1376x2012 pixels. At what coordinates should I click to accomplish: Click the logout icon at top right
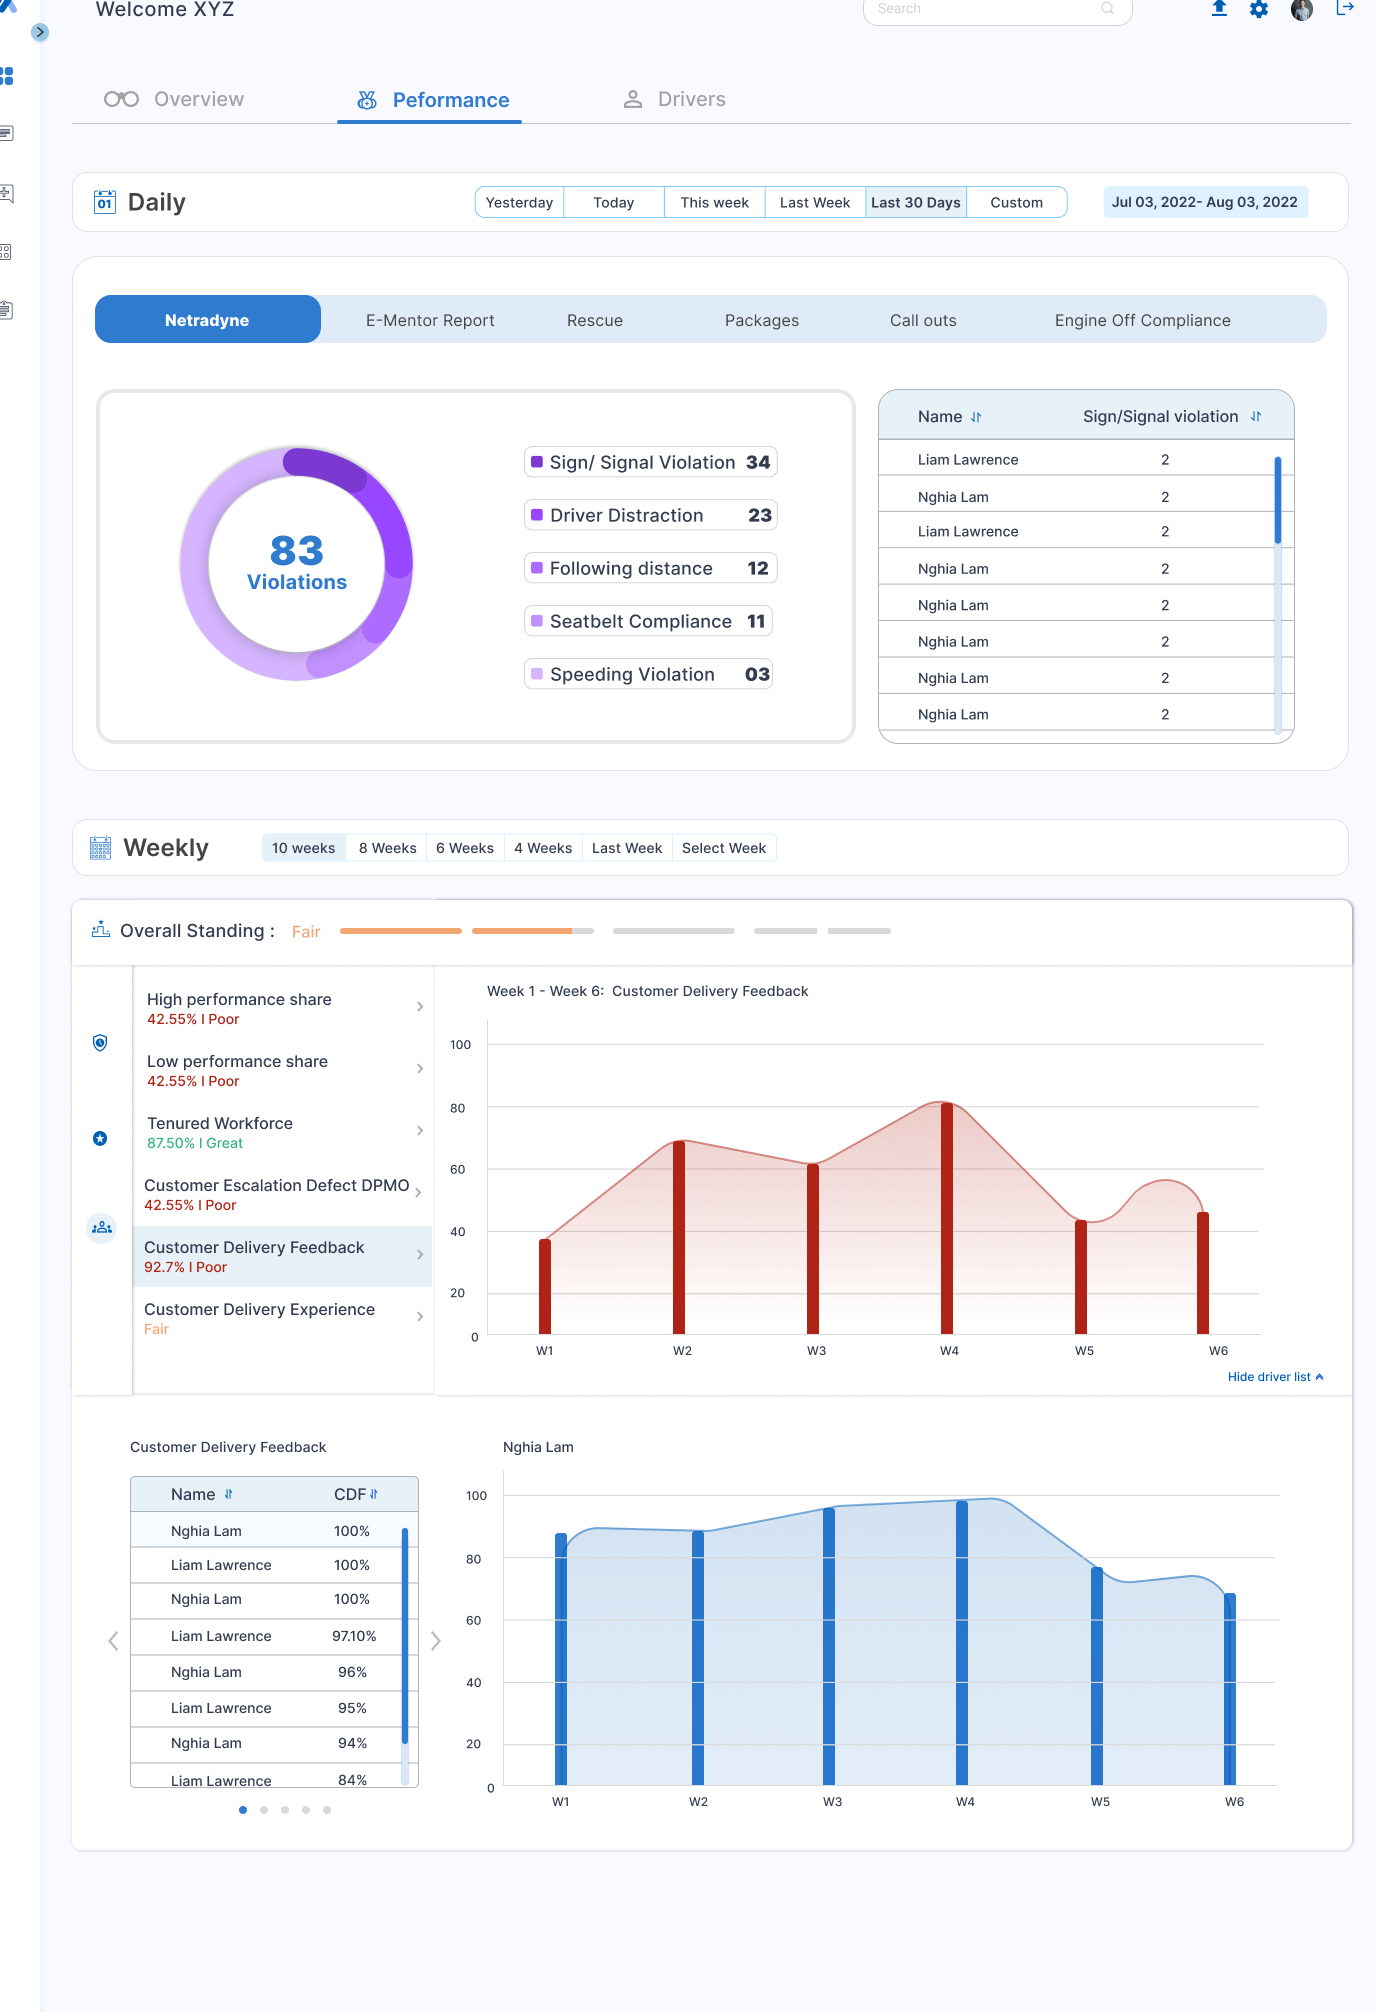point(1345,9)
